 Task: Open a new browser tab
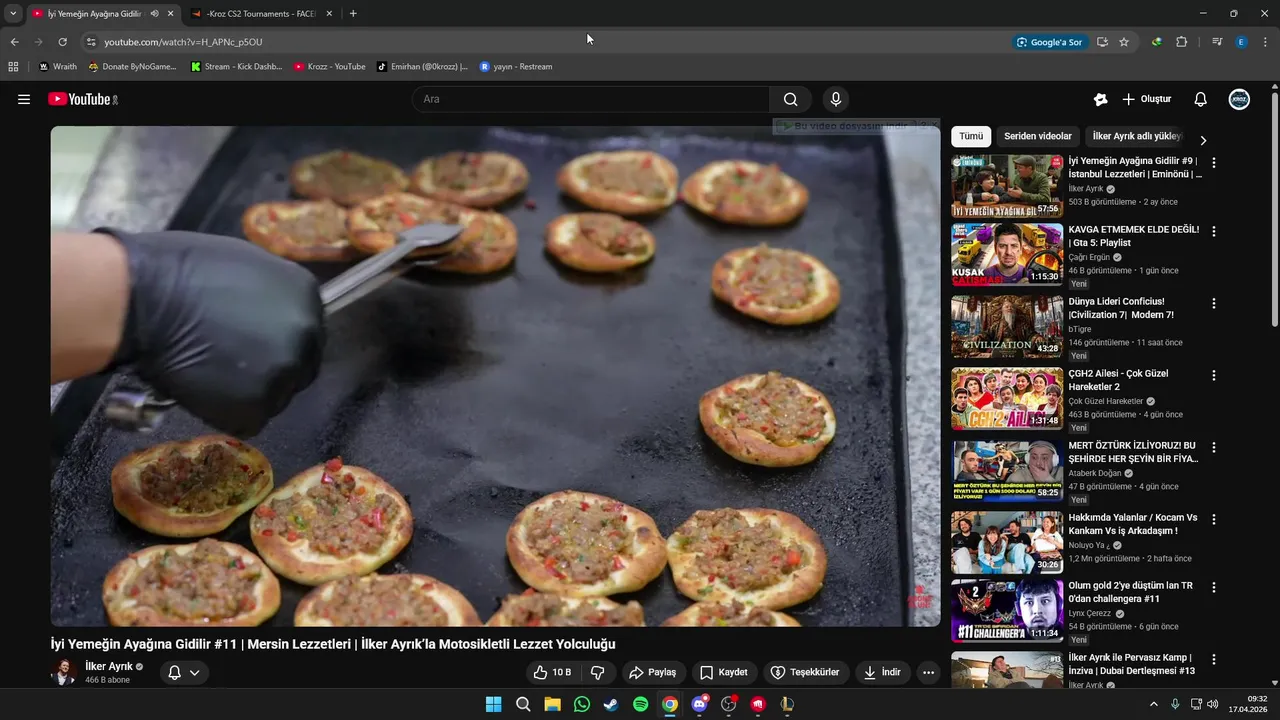(x=353, y=14)
